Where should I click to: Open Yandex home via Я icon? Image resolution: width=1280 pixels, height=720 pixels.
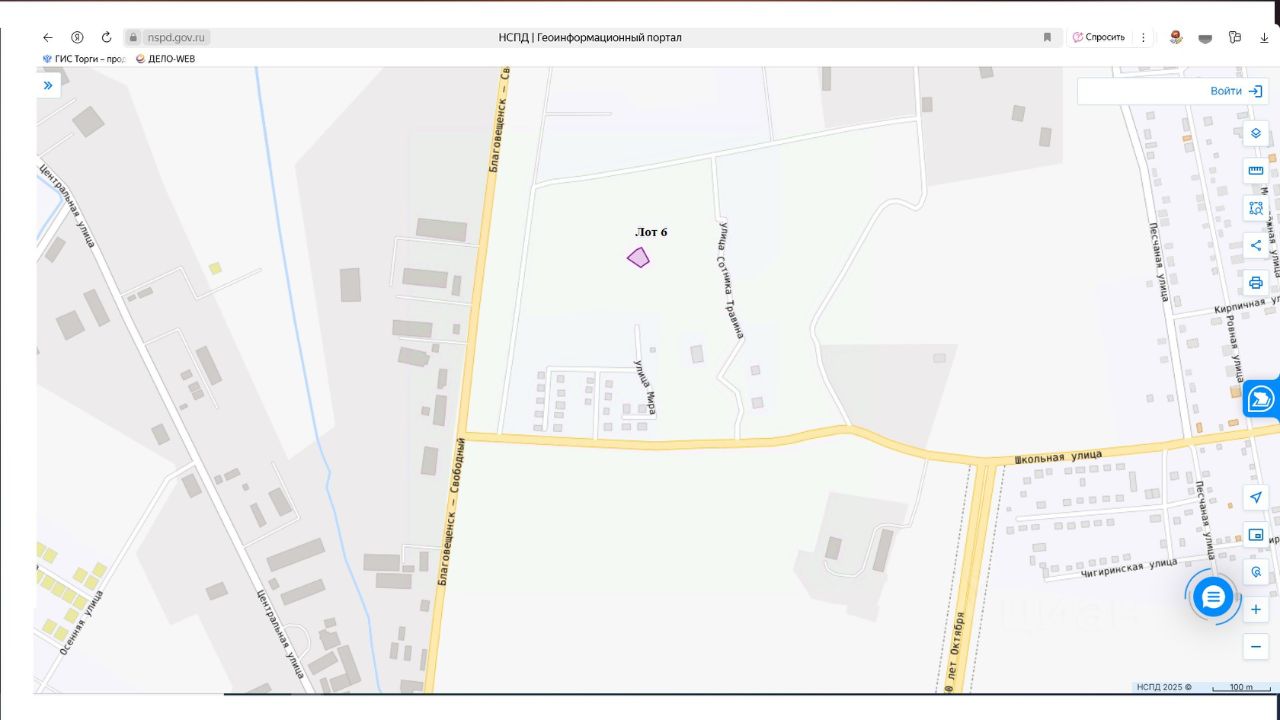coord(77,37)
